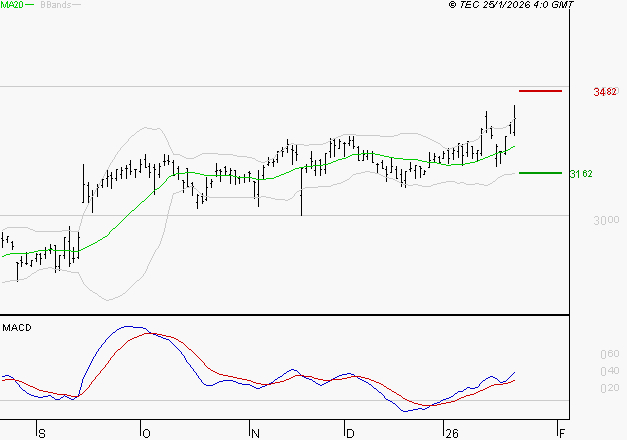Click the S month marker on time axis

pyautogui.click(x=42, y=434)
